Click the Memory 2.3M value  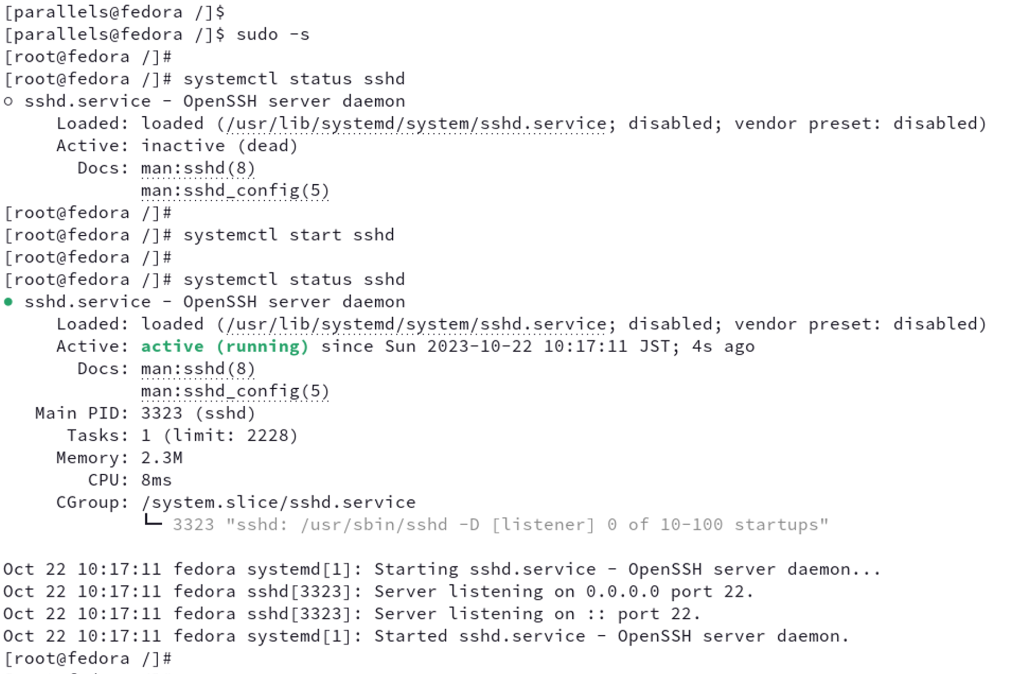pyautogui.click(x=162, y=458)
